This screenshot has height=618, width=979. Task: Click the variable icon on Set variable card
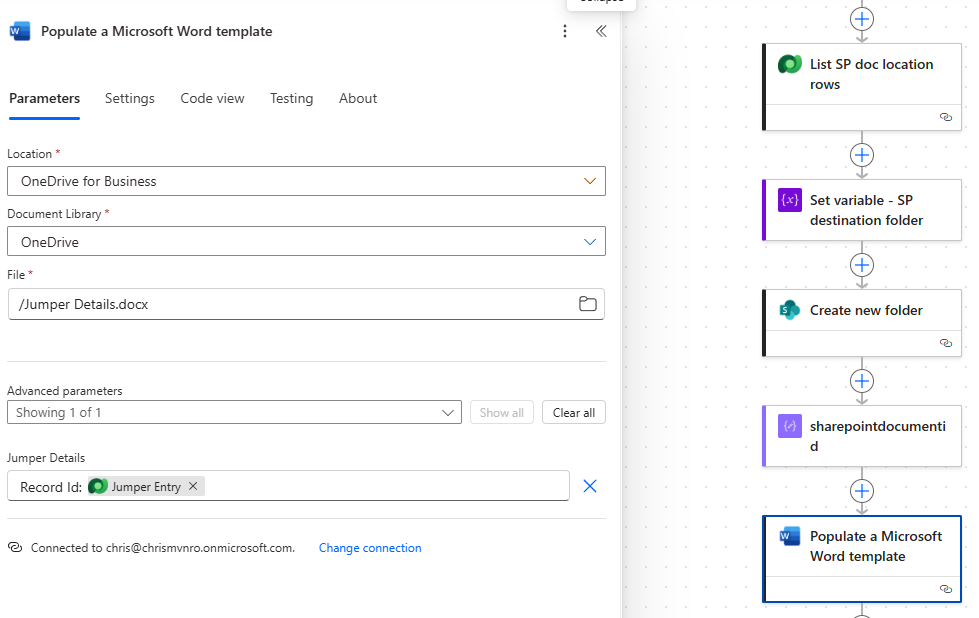click(x=790, y=201)
